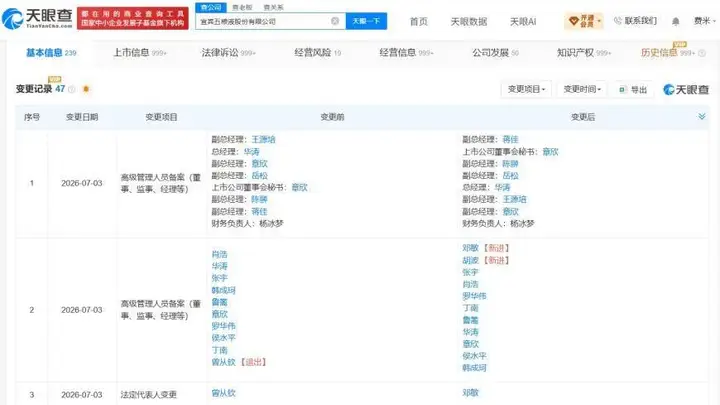This screenshot has width=720, height=405.
Task: Open the 天眼查 logo homepage
Action: click(37, 18)
